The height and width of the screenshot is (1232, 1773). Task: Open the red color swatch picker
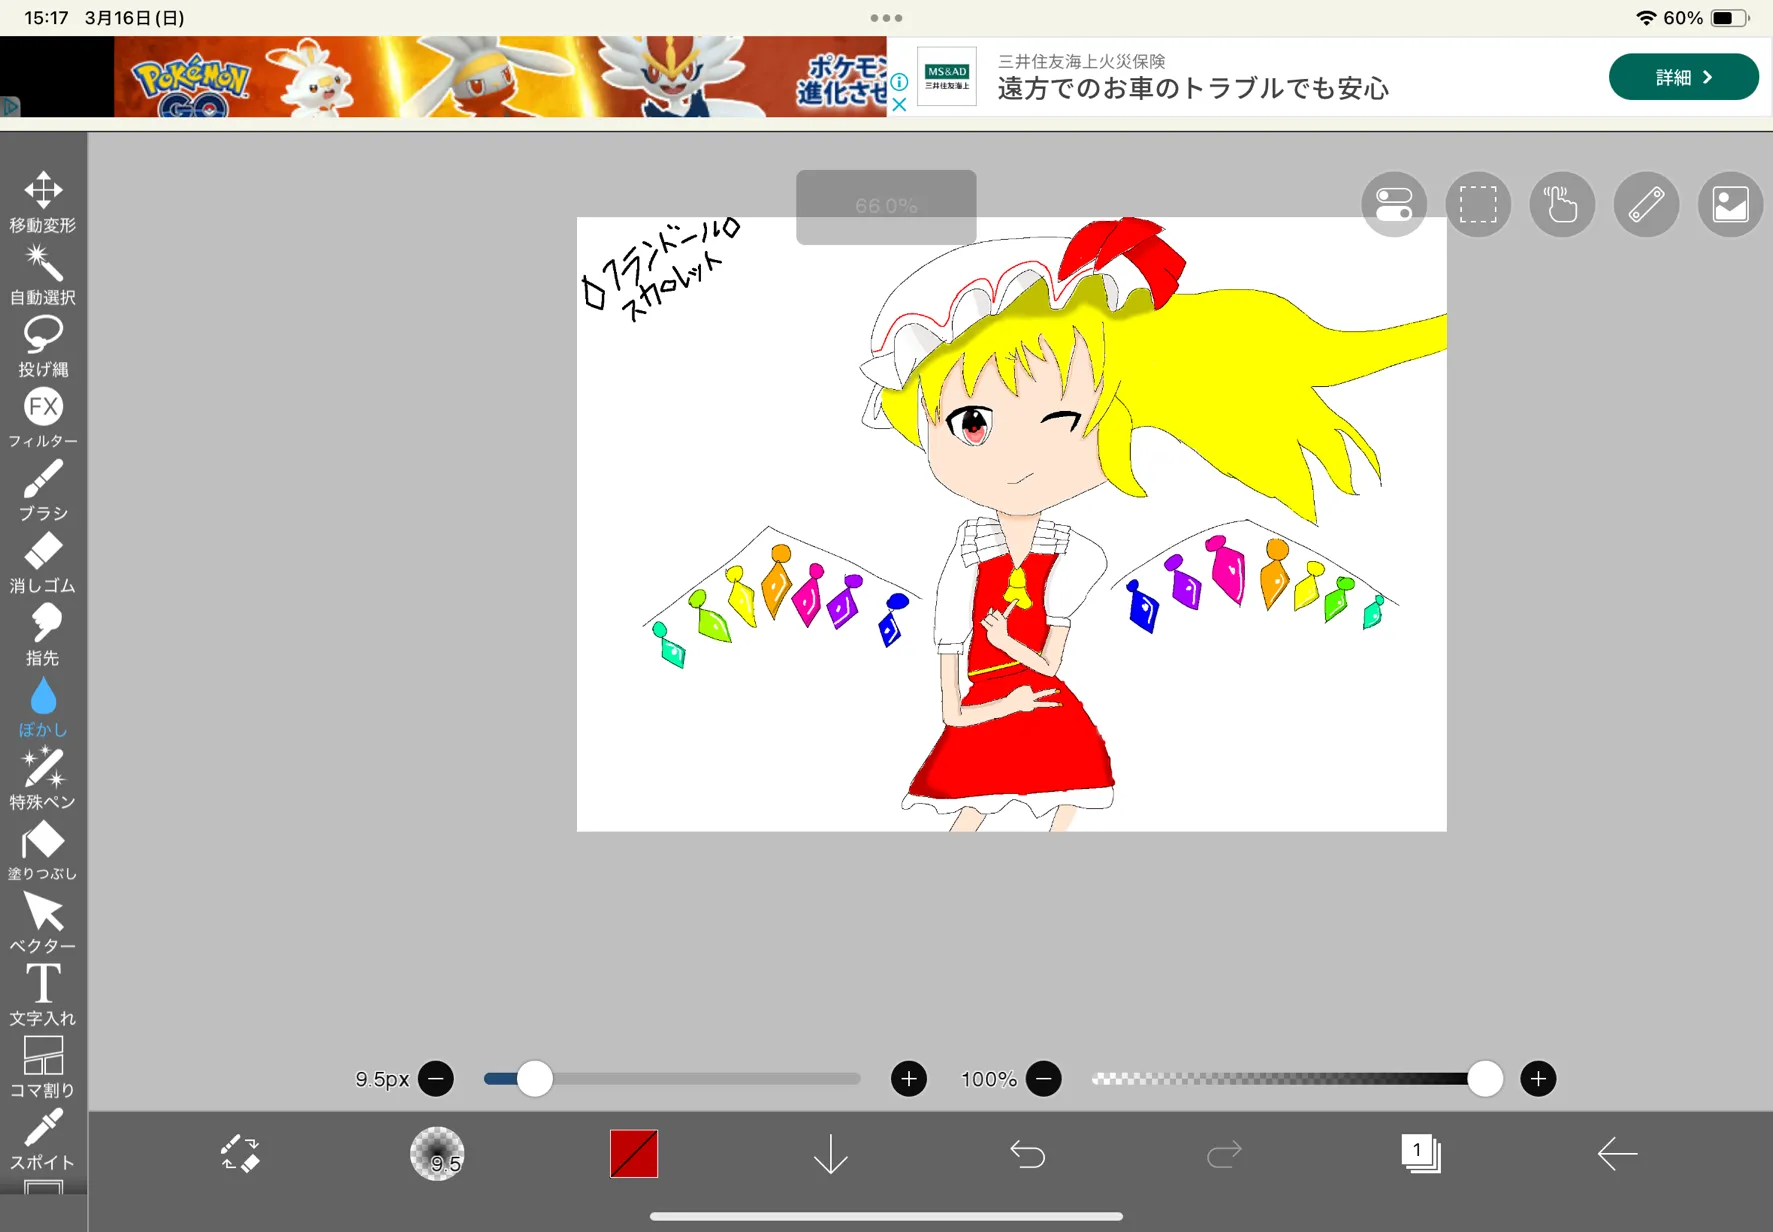point(634,1154)
